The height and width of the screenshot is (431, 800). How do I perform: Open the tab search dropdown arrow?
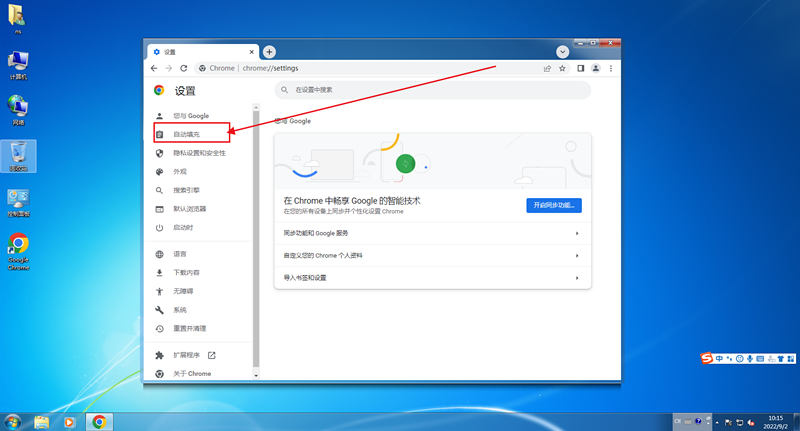pyautogui.click(x=563, y=51)
